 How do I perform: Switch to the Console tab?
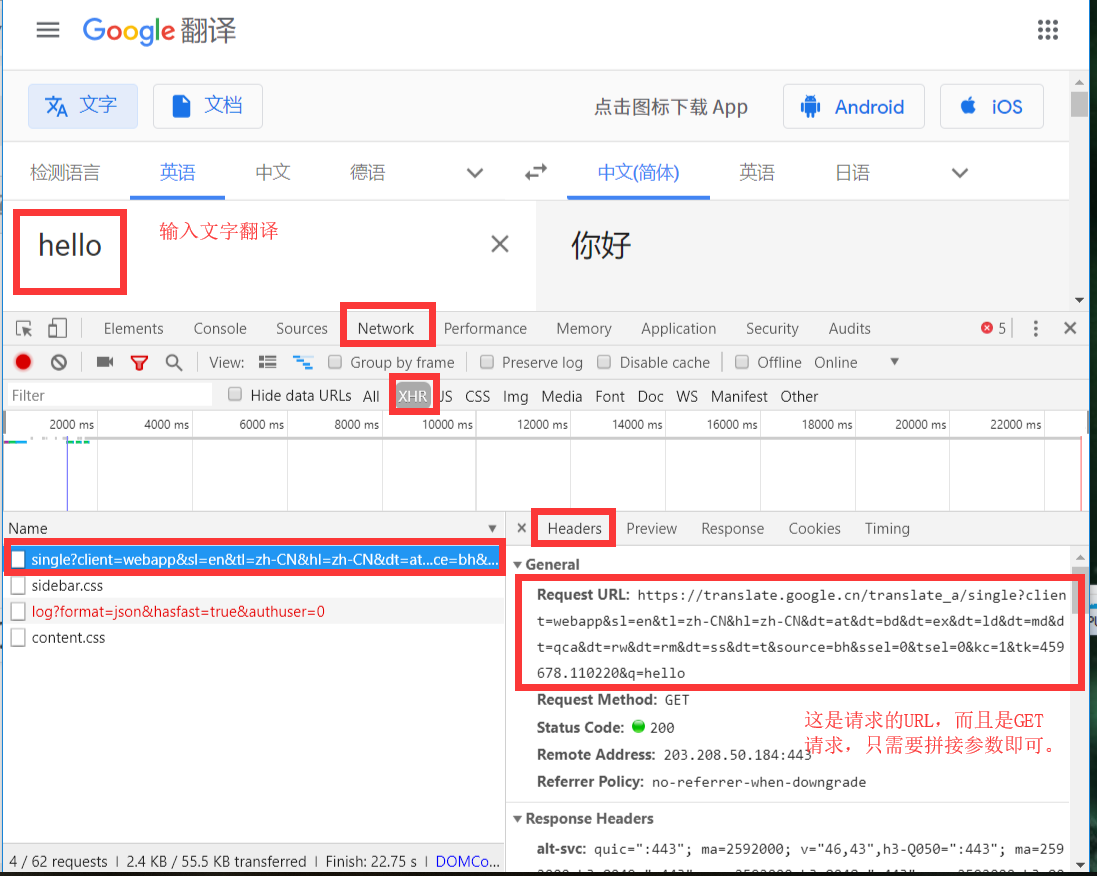coord(219,328)
